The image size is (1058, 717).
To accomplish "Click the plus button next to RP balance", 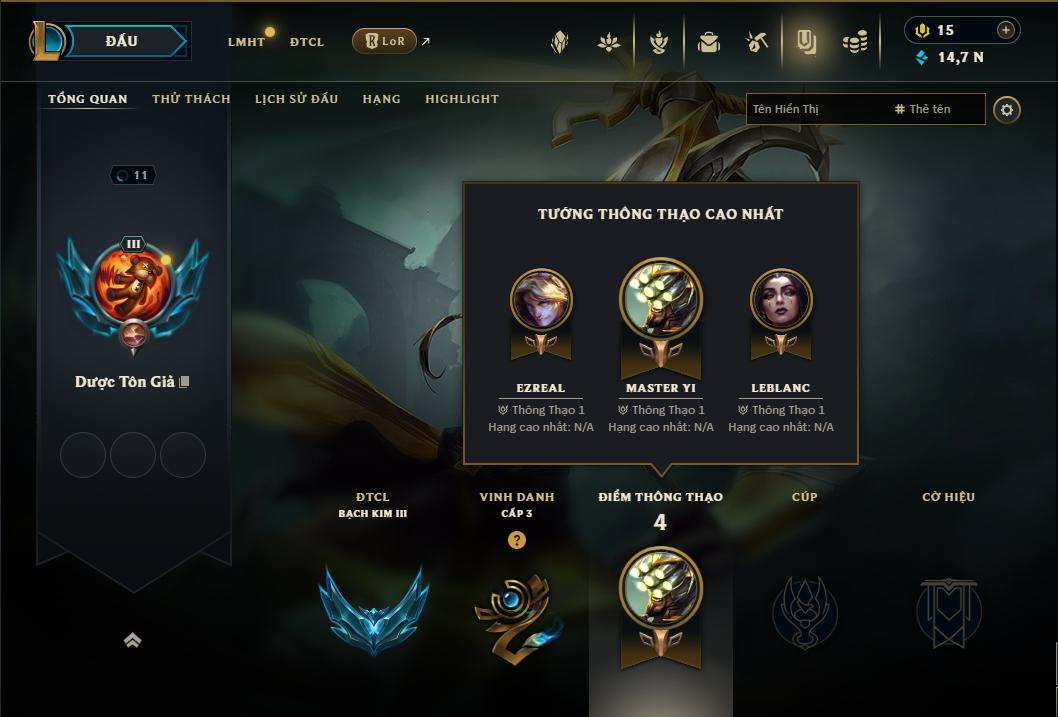I will [1005, 30].
